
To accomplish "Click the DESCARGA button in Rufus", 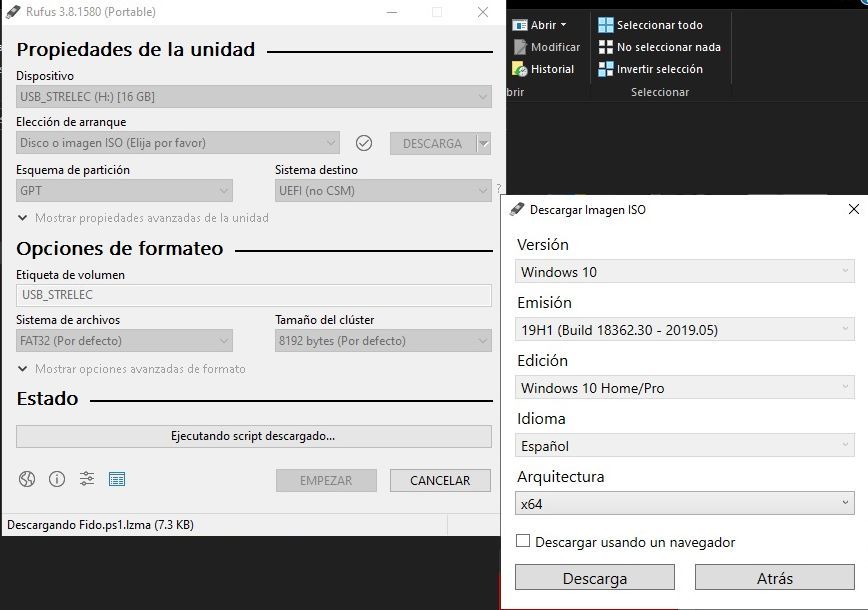I will [432, 143].
